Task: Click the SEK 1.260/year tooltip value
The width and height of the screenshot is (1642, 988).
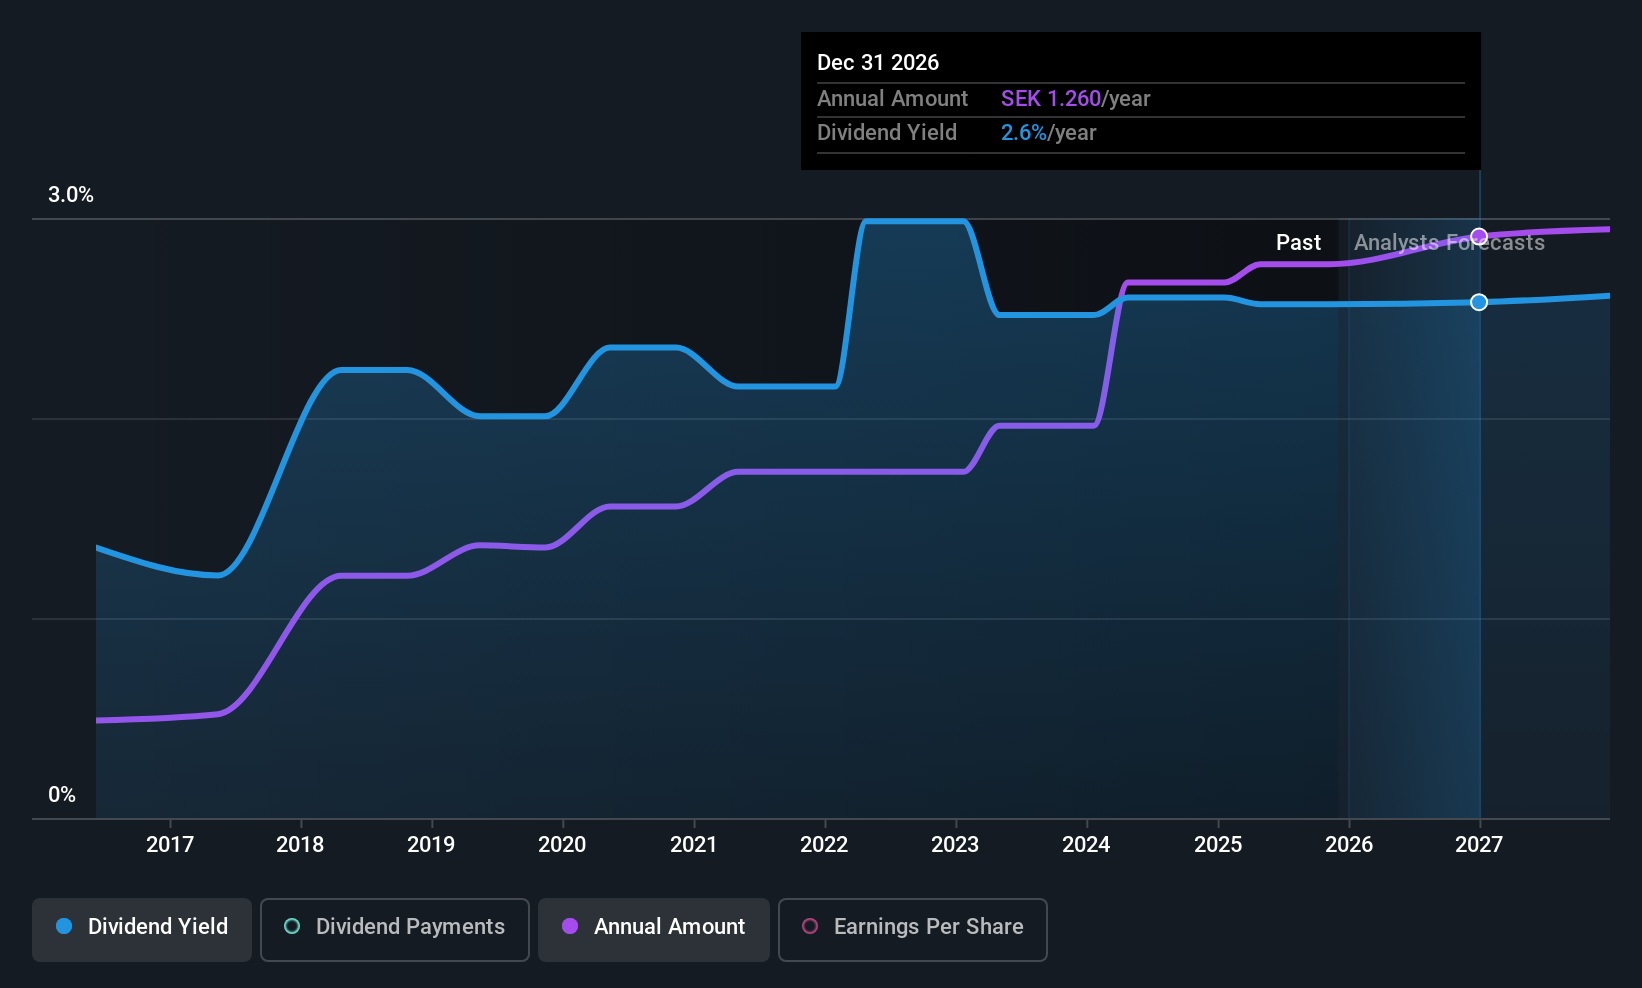Action: coord(1075,99)
